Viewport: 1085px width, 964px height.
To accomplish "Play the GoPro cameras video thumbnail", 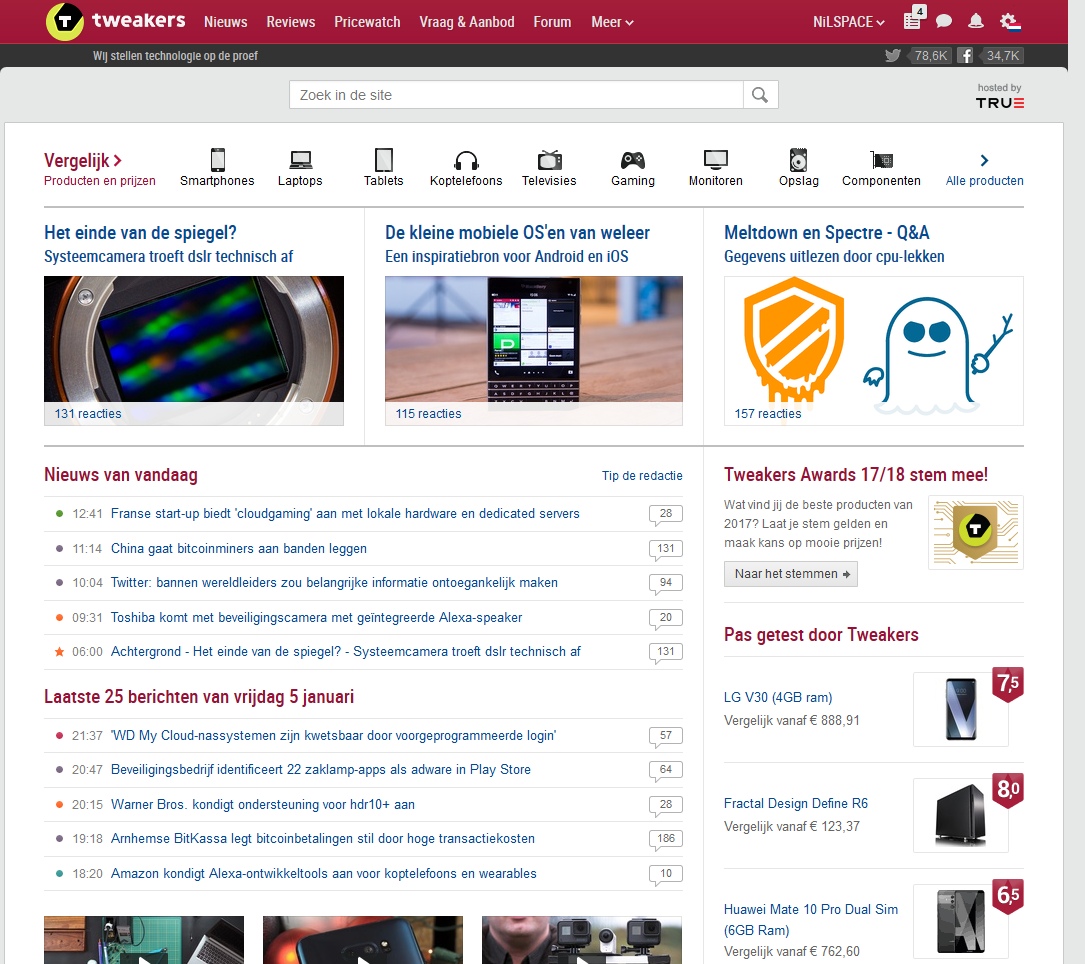I will click(582, 940).
